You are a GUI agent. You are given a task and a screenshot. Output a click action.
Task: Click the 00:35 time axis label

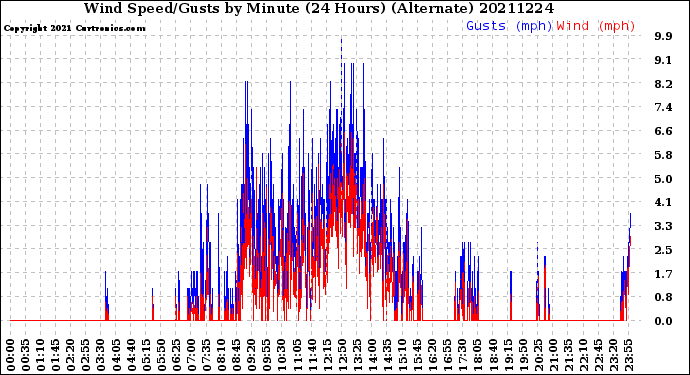[26, 355]
